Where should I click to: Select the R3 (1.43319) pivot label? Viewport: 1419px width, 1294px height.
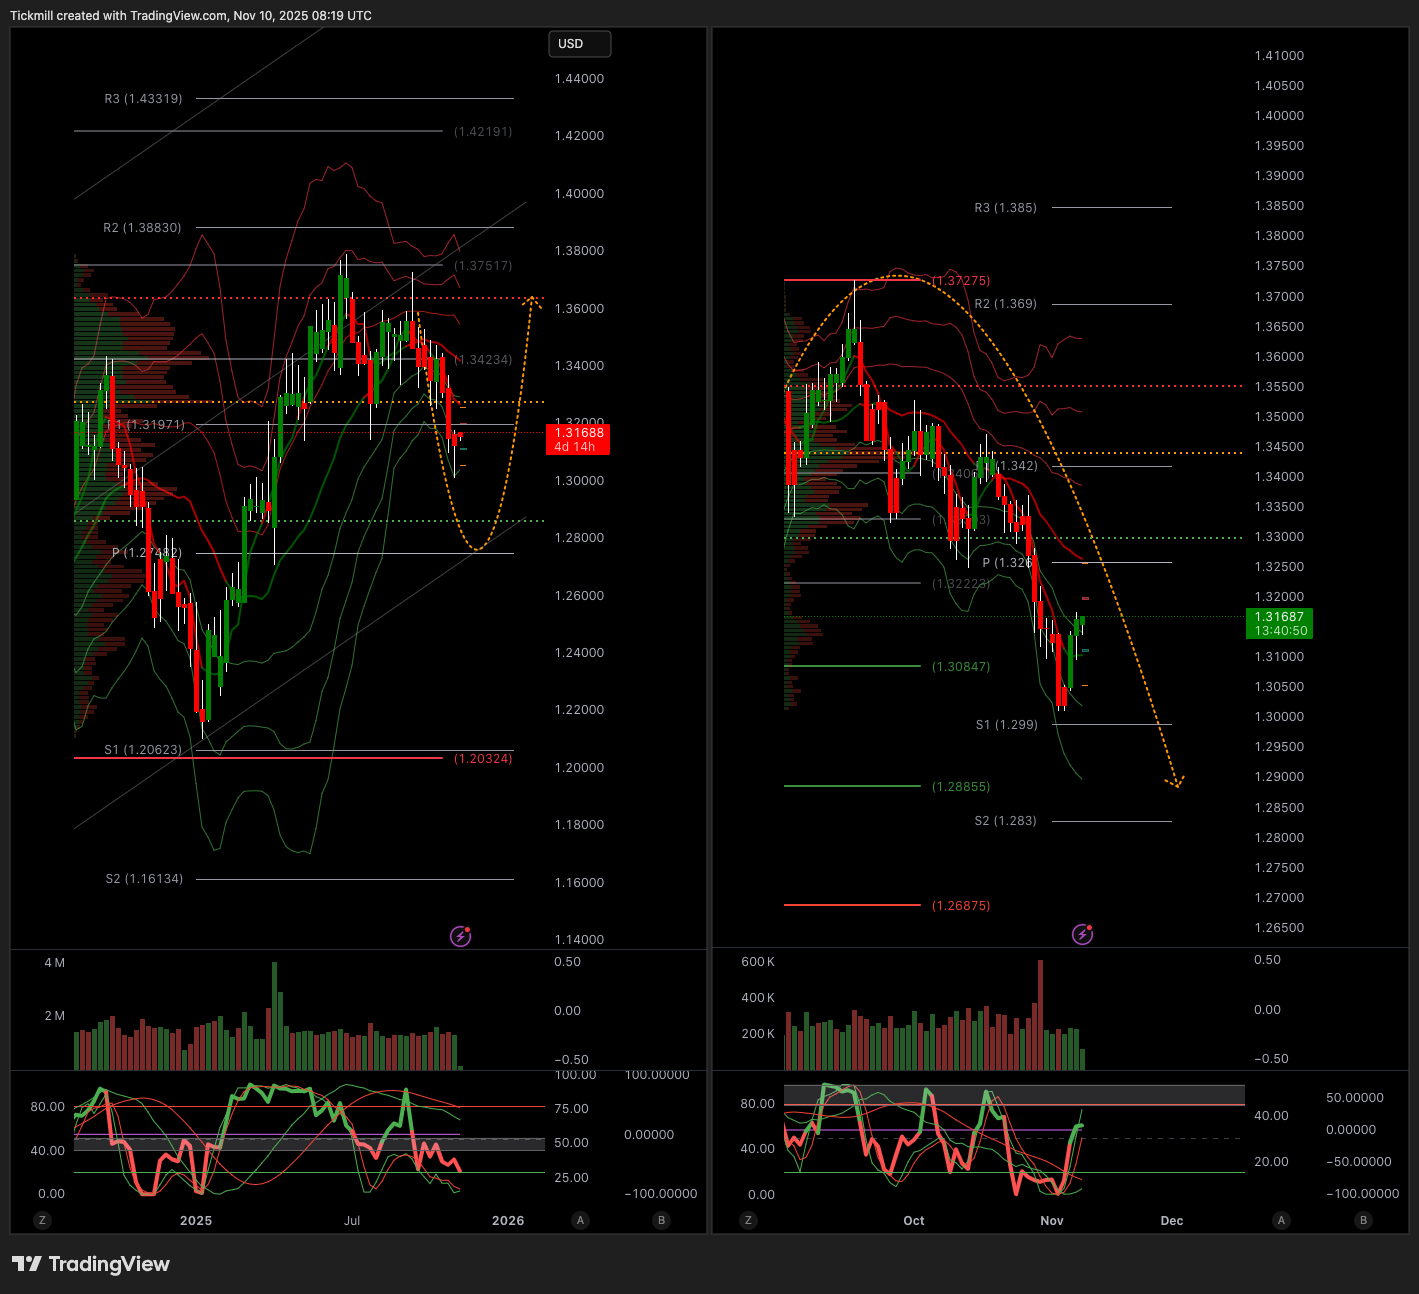[x=143, y=99]
